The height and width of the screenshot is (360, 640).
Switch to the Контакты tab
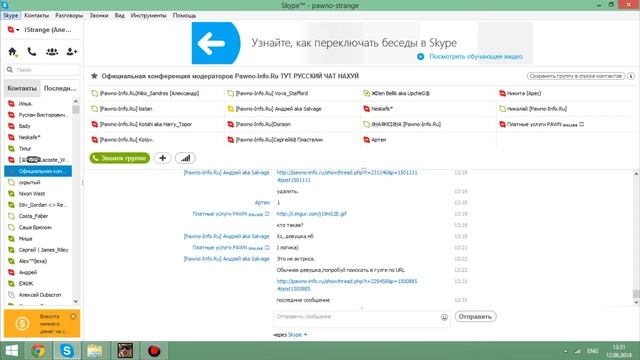click(22, 88)
